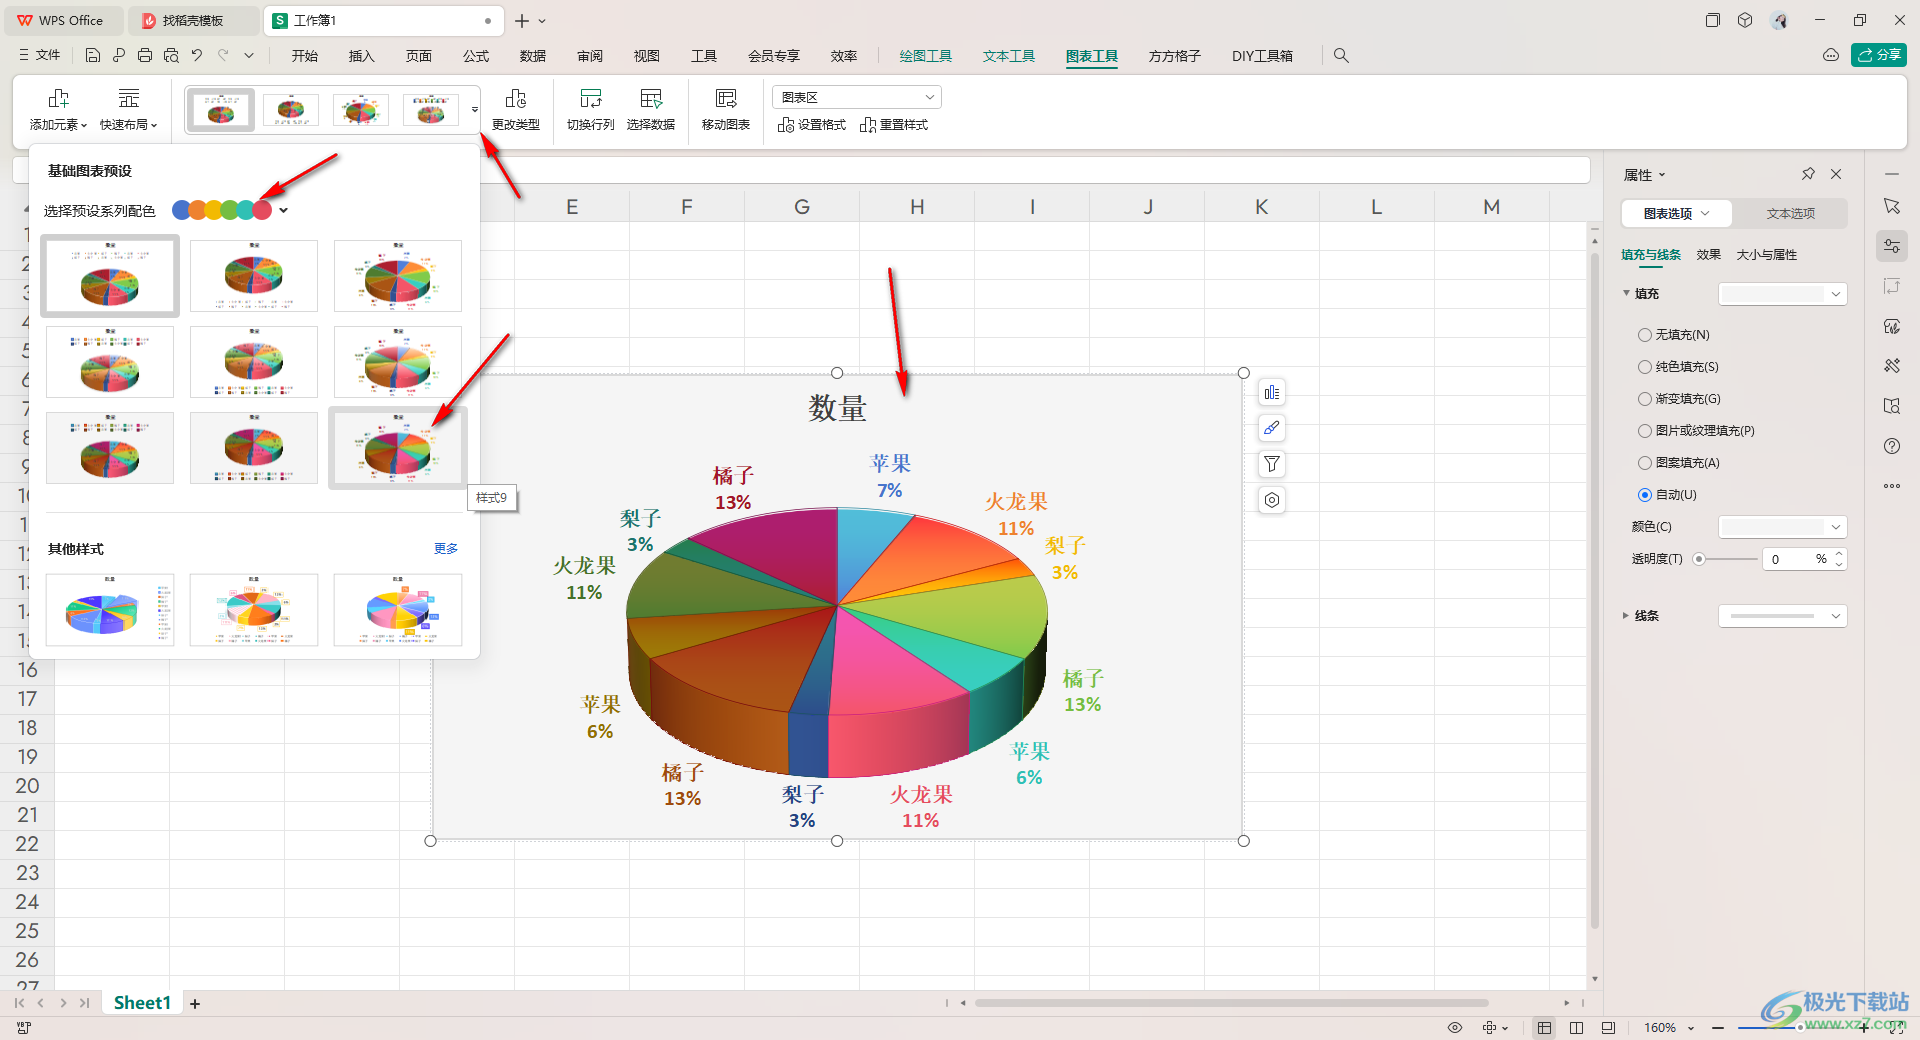Screen dimensions: 1920x1040
Task: Open the zoom level dropdown at 160%
Action: pos(1691,1028)
